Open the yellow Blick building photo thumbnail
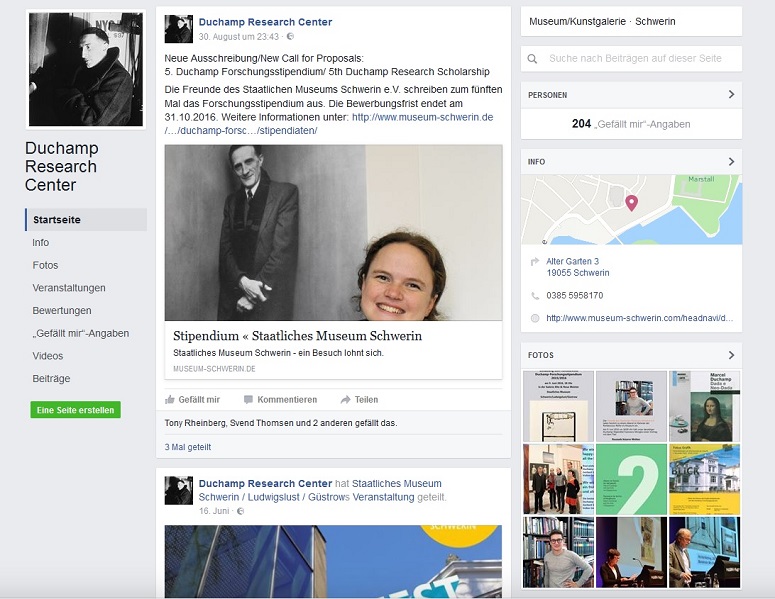Viewport: 775px width, 599px height. click(x=705, y=479)
